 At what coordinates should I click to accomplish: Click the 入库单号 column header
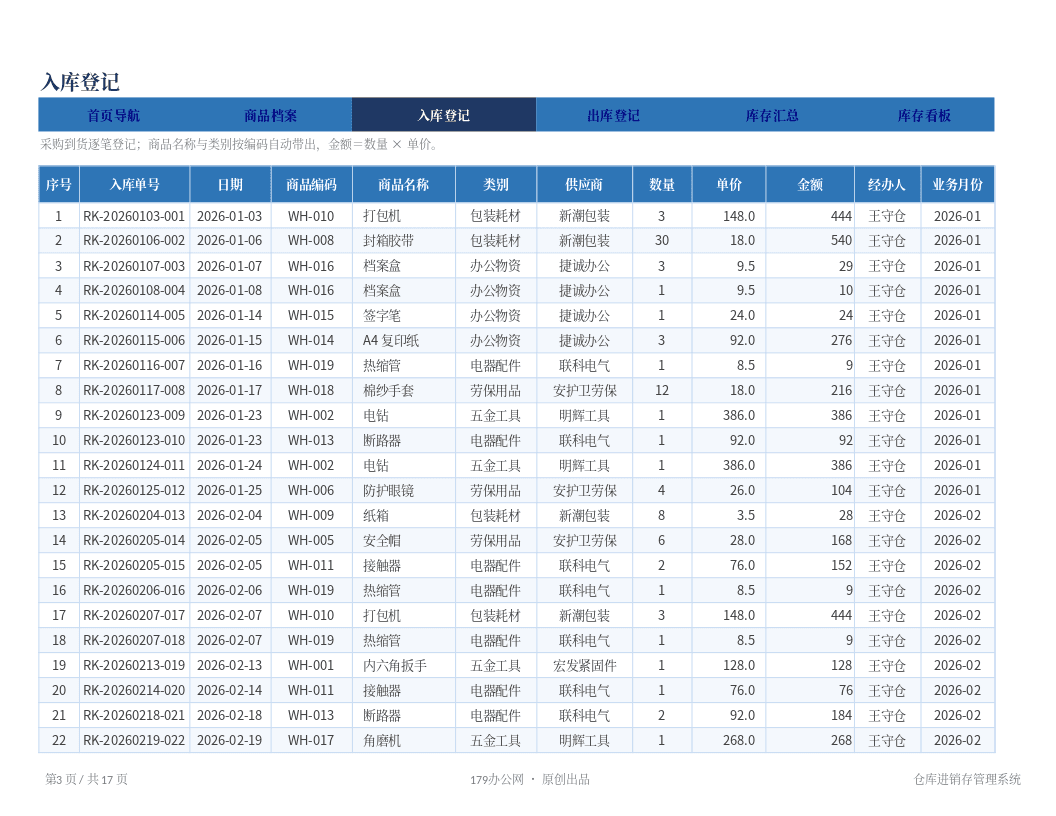pyautogui.click(x=135, y=184)
